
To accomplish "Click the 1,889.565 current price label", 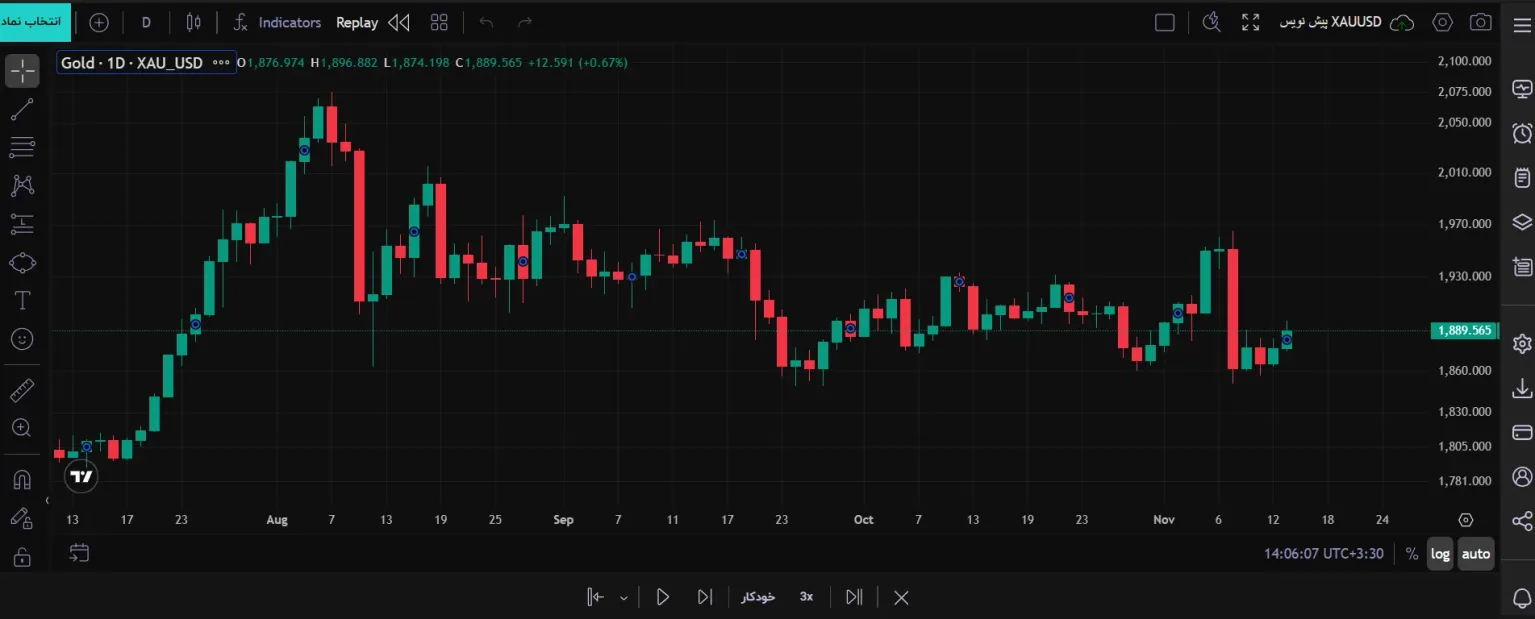I will 1464,330.
